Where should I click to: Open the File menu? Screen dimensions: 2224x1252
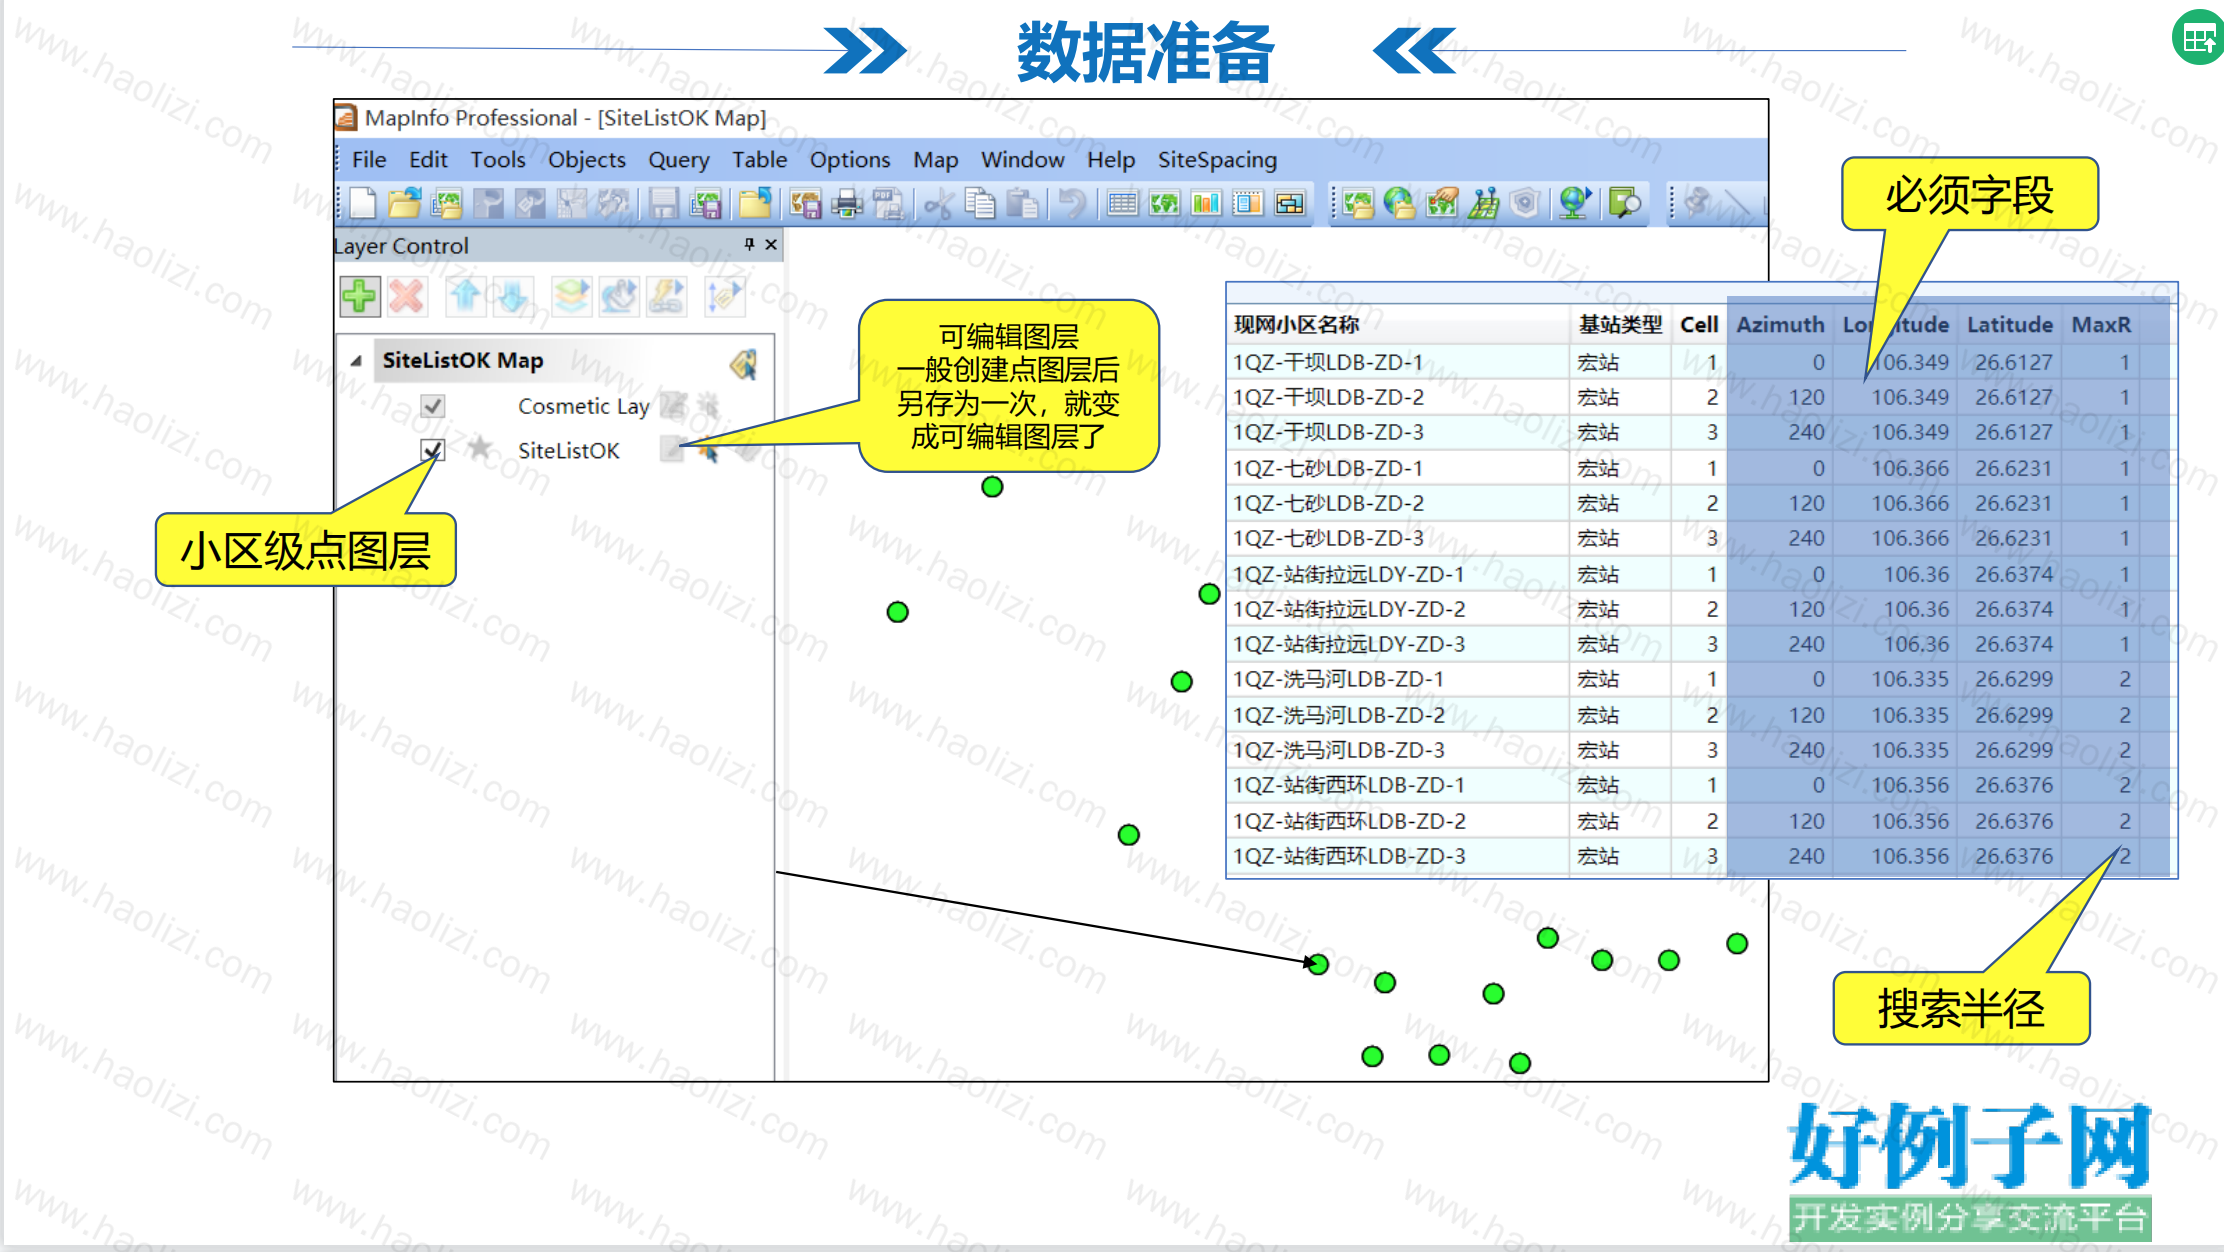369,160
